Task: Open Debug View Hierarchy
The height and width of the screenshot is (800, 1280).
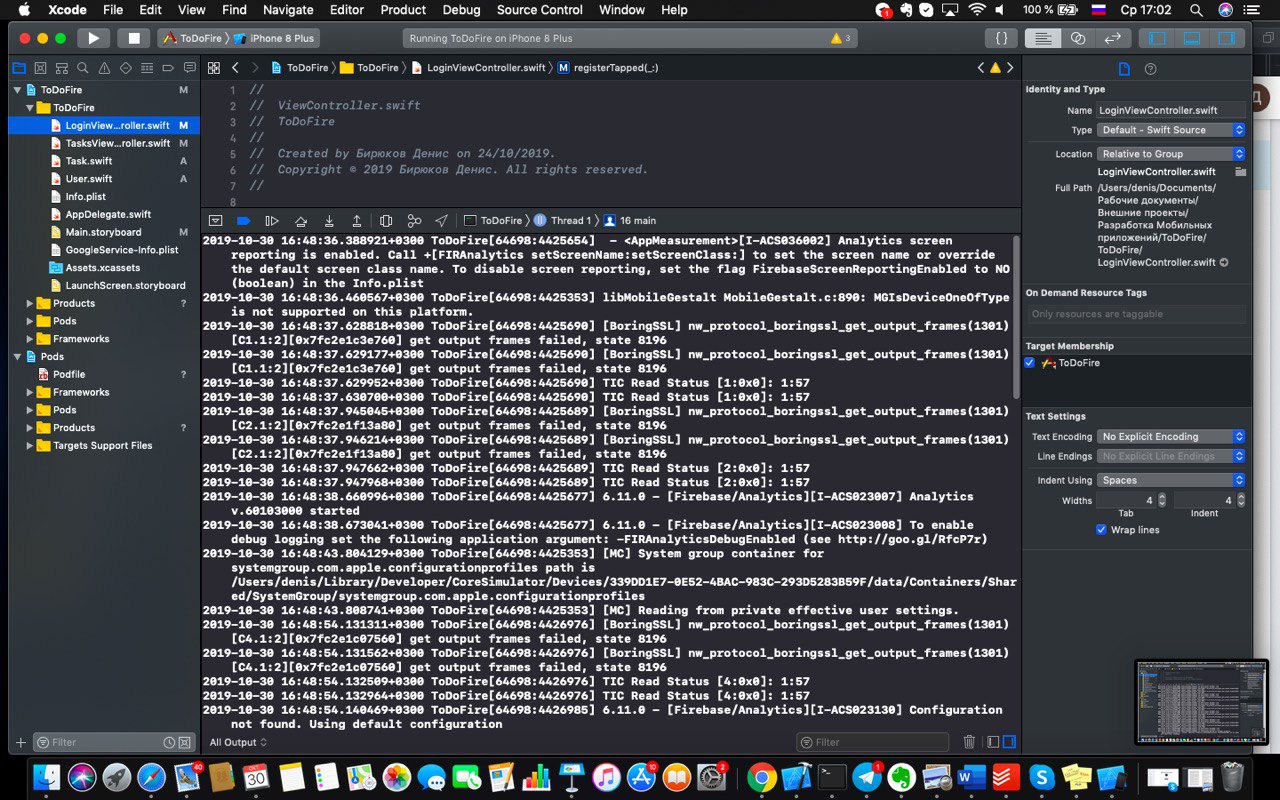Action: (x=386, y=220)
